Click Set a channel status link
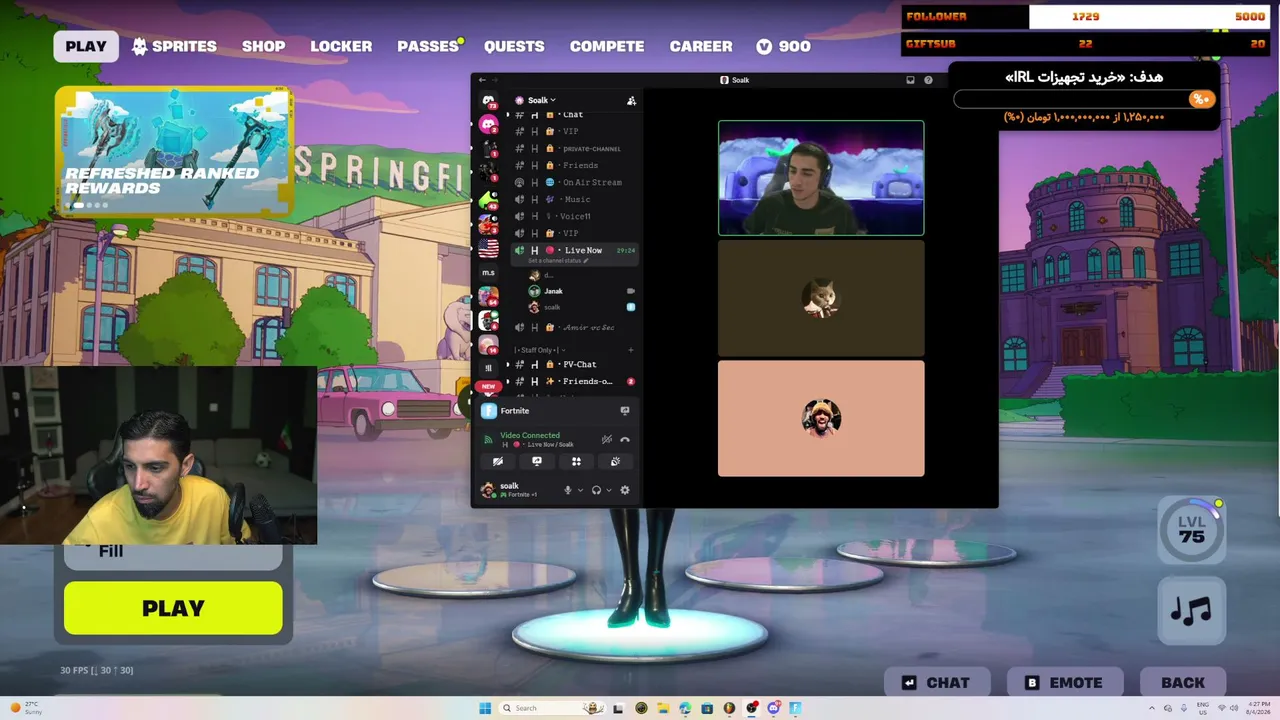Image resolution: width=1280 pixels, height=720 pixels. tap(558, 261)
